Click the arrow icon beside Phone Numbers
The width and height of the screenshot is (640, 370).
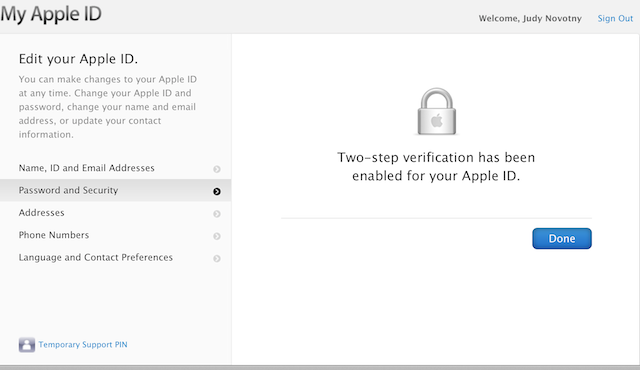(x=217, y=236)
